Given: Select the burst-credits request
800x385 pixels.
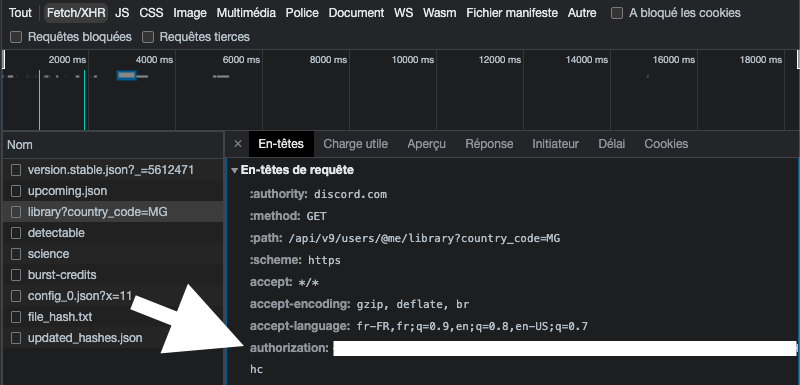Looking at the screenshot, I should pos(113,274).
